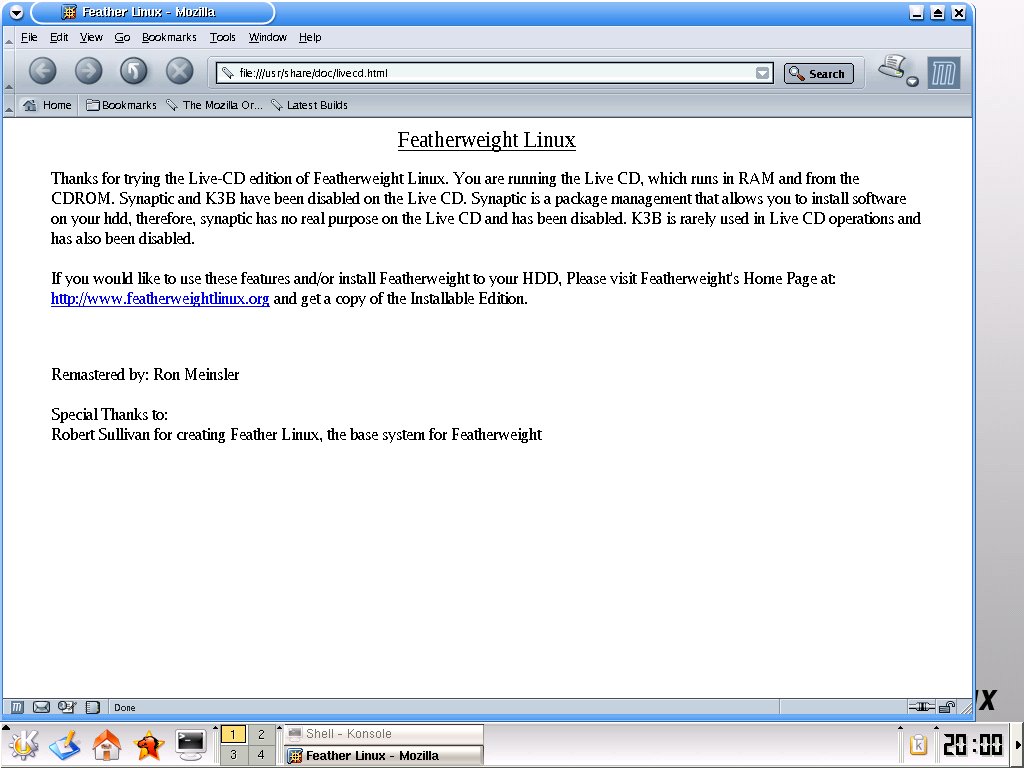Go back with the Back arrow button
Screen dimensions: 1024x768
point(42,71)
